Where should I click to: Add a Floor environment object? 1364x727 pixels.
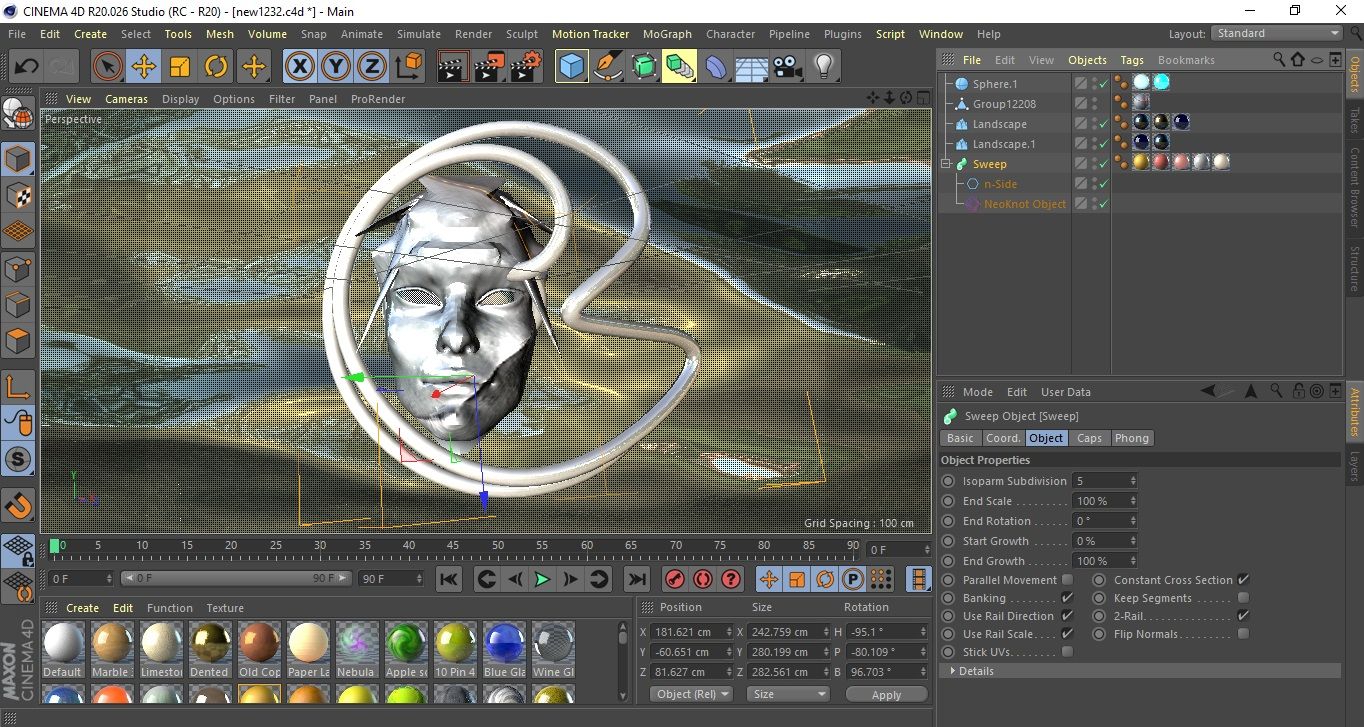[x=752, y=67]
